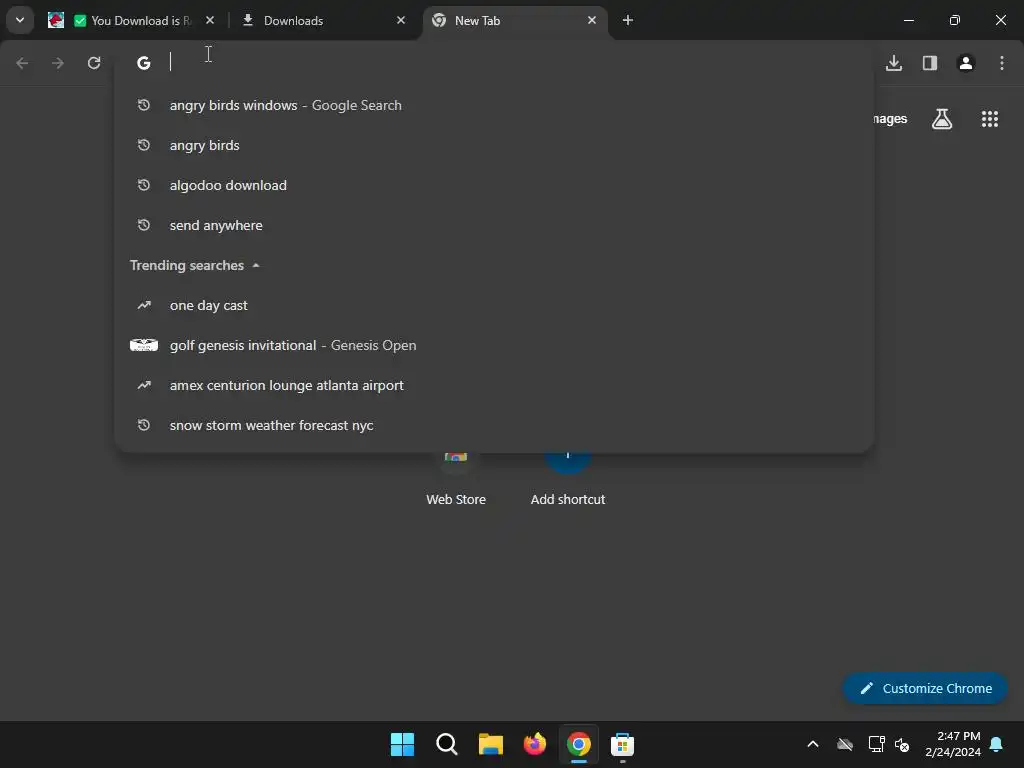Open a new tab with the plus button
Image resolution: width=1024 pixels, height=768 pixels.
pos(628,20)
